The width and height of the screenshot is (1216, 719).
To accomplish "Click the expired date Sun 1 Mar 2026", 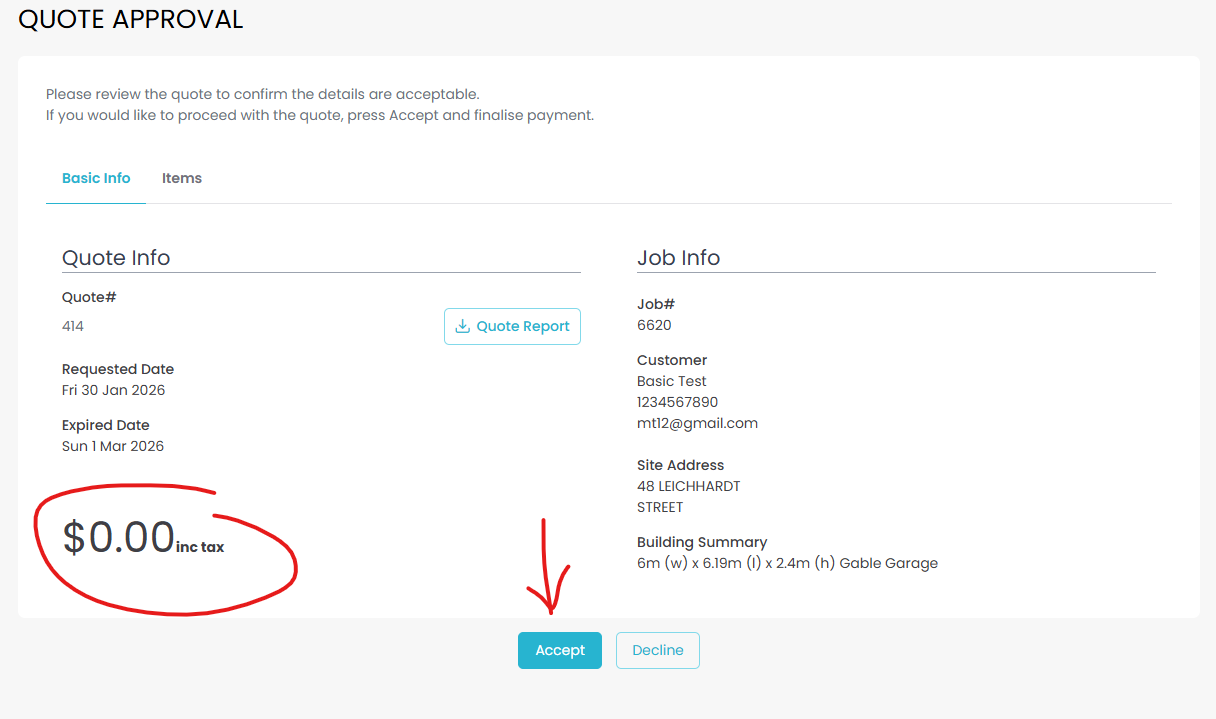I will (113, 446).
